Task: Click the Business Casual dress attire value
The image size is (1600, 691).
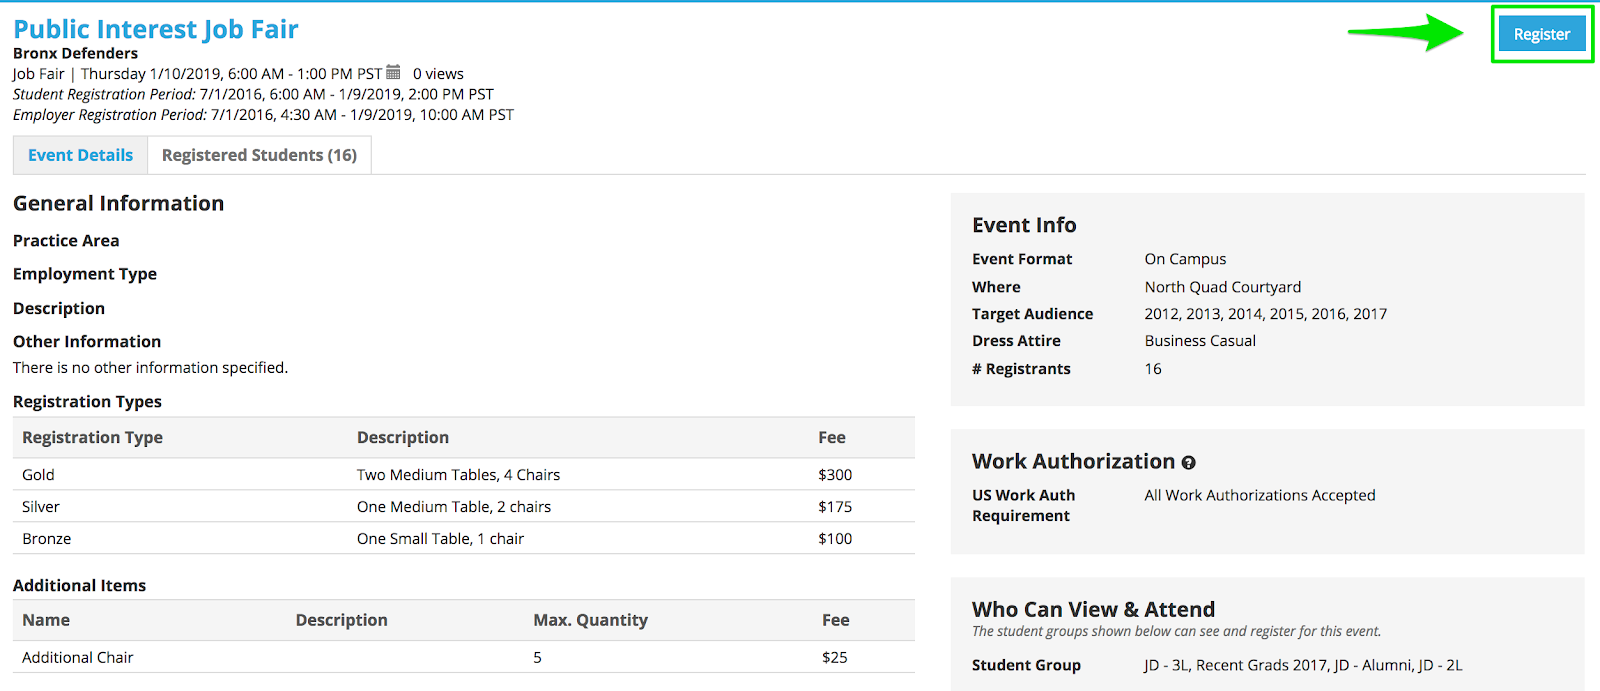Action: (1200, 341)
